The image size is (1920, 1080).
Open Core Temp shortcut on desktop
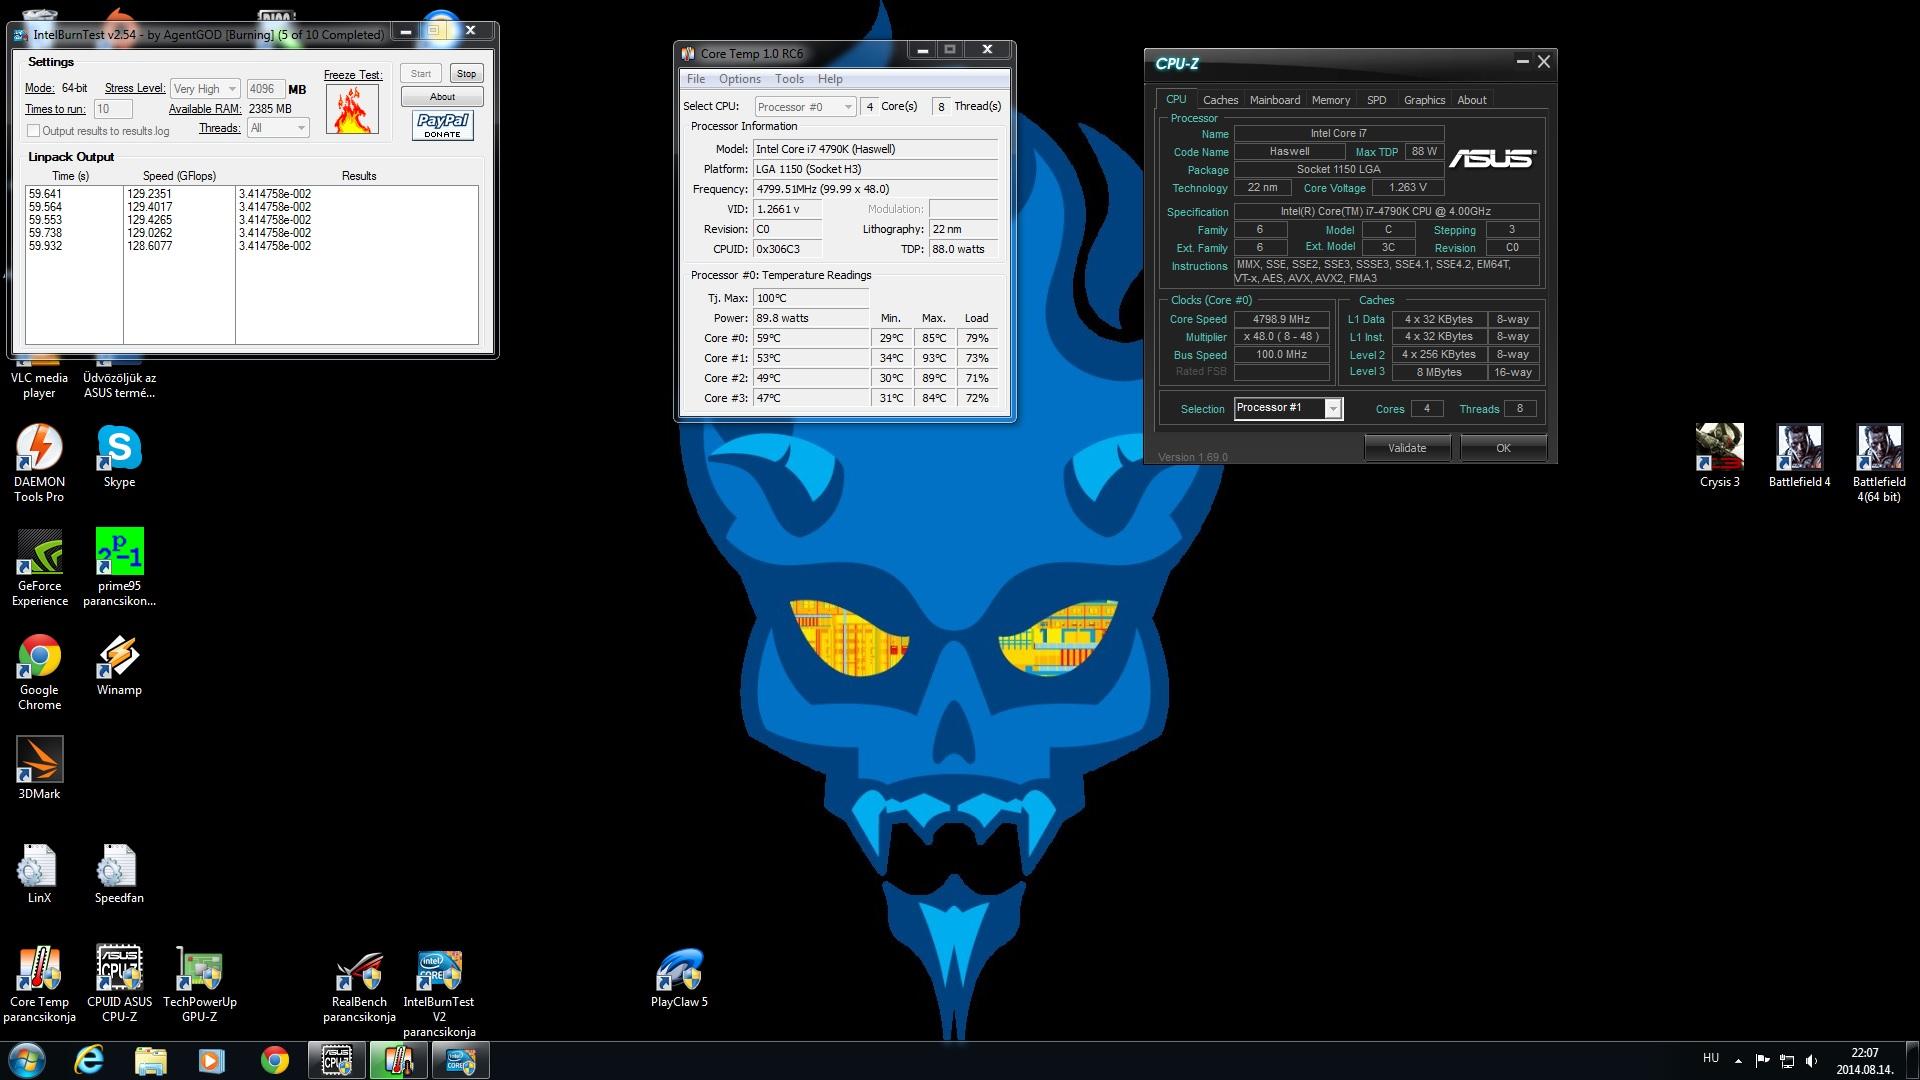pos(39,984)
